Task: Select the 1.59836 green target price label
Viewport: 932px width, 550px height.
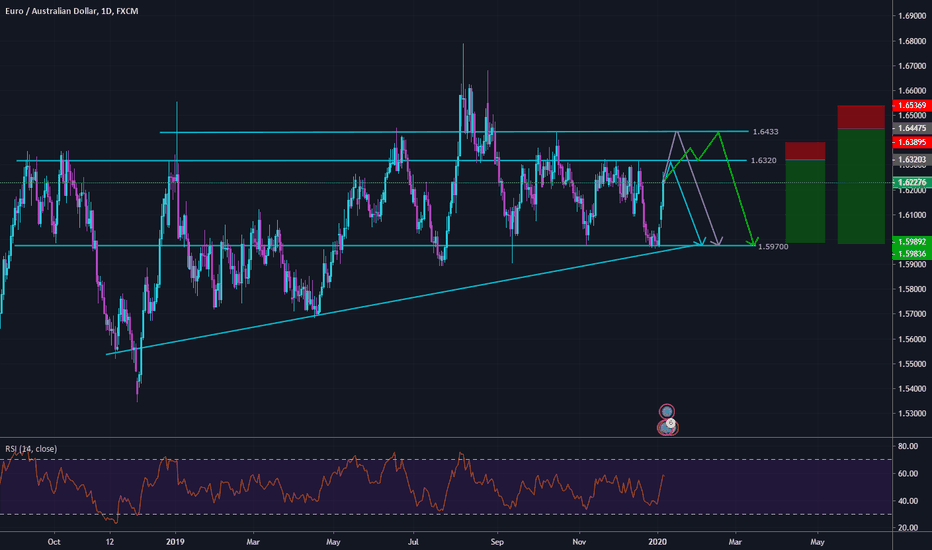Action: point(912,254)
